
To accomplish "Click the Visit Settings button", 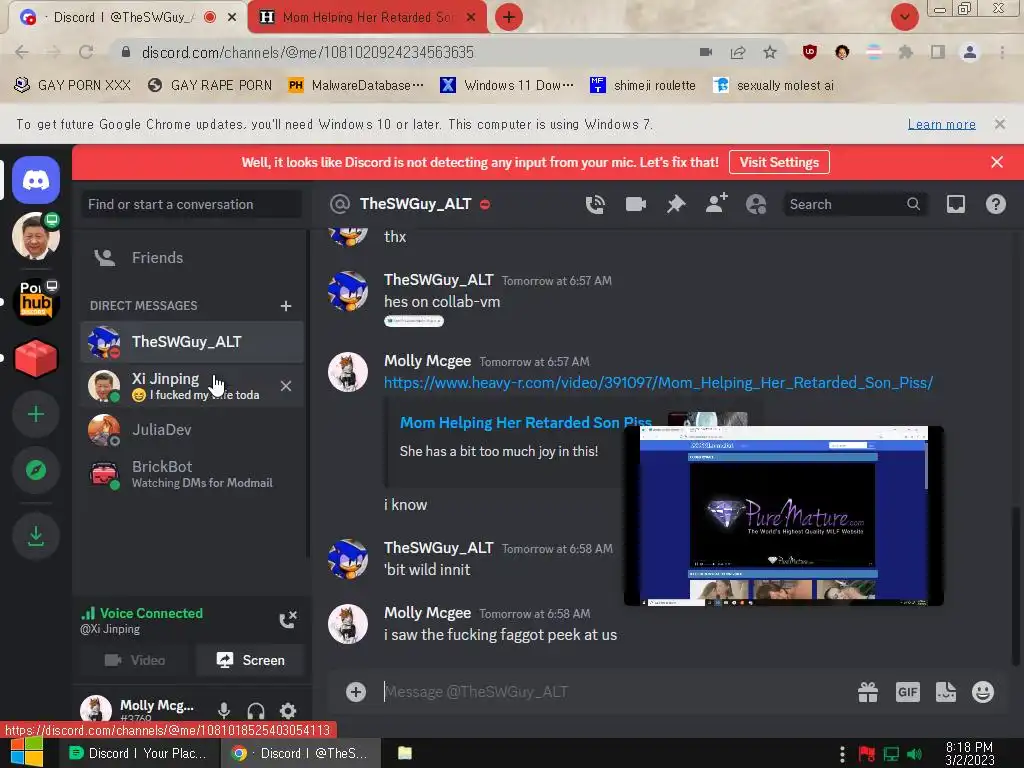I will point(779,163).
